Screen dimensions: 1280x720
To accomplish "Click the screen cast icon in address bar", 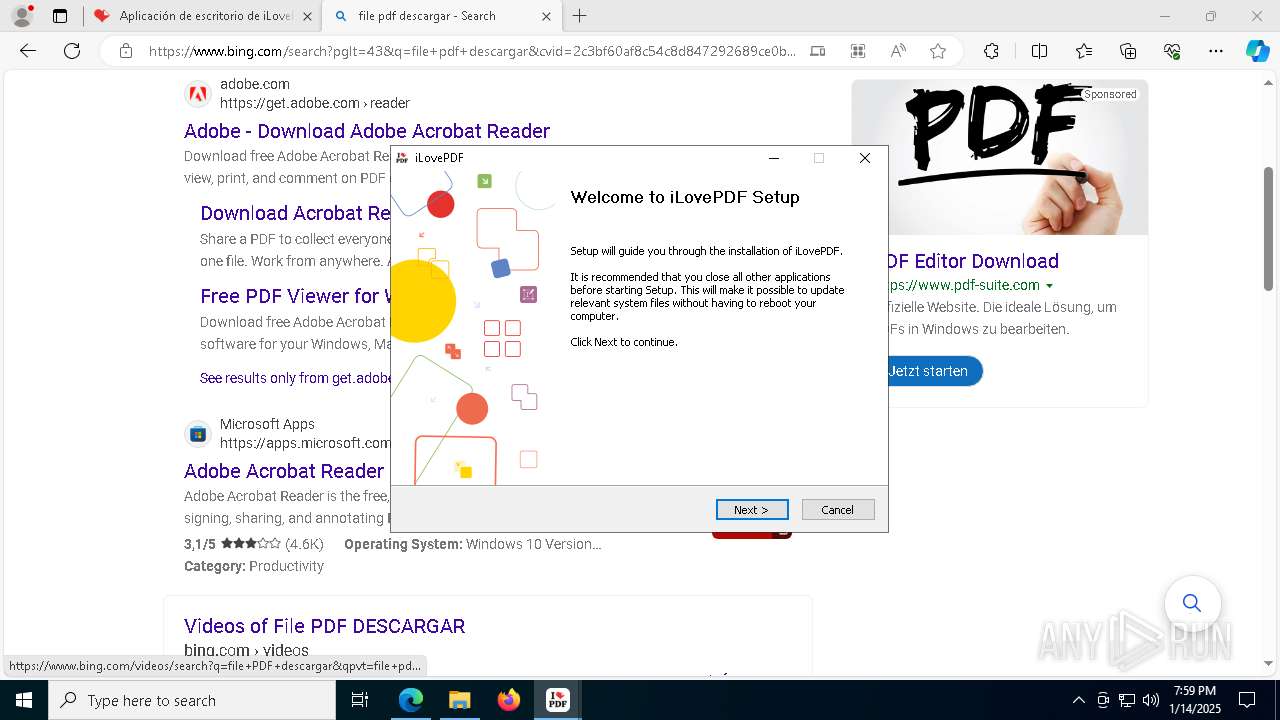I will coord(817,51).
